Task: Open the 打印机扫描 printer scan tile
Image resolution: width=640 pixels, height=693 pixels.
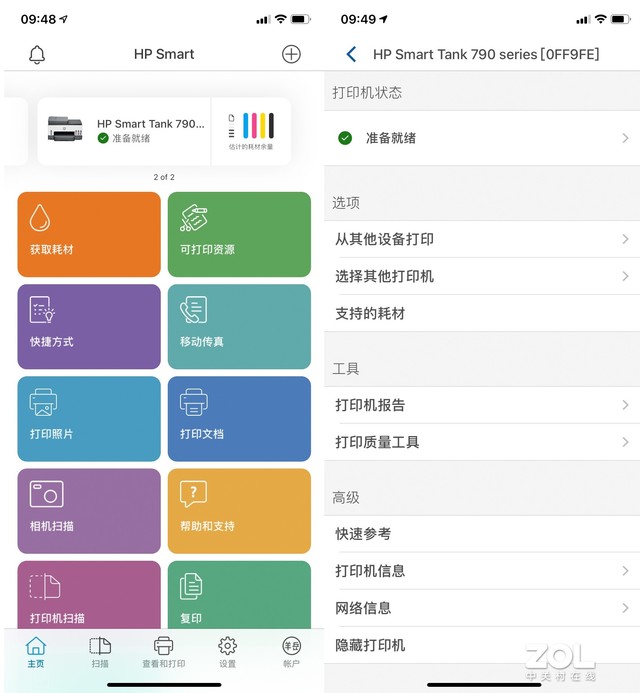Action: point(89,595)
